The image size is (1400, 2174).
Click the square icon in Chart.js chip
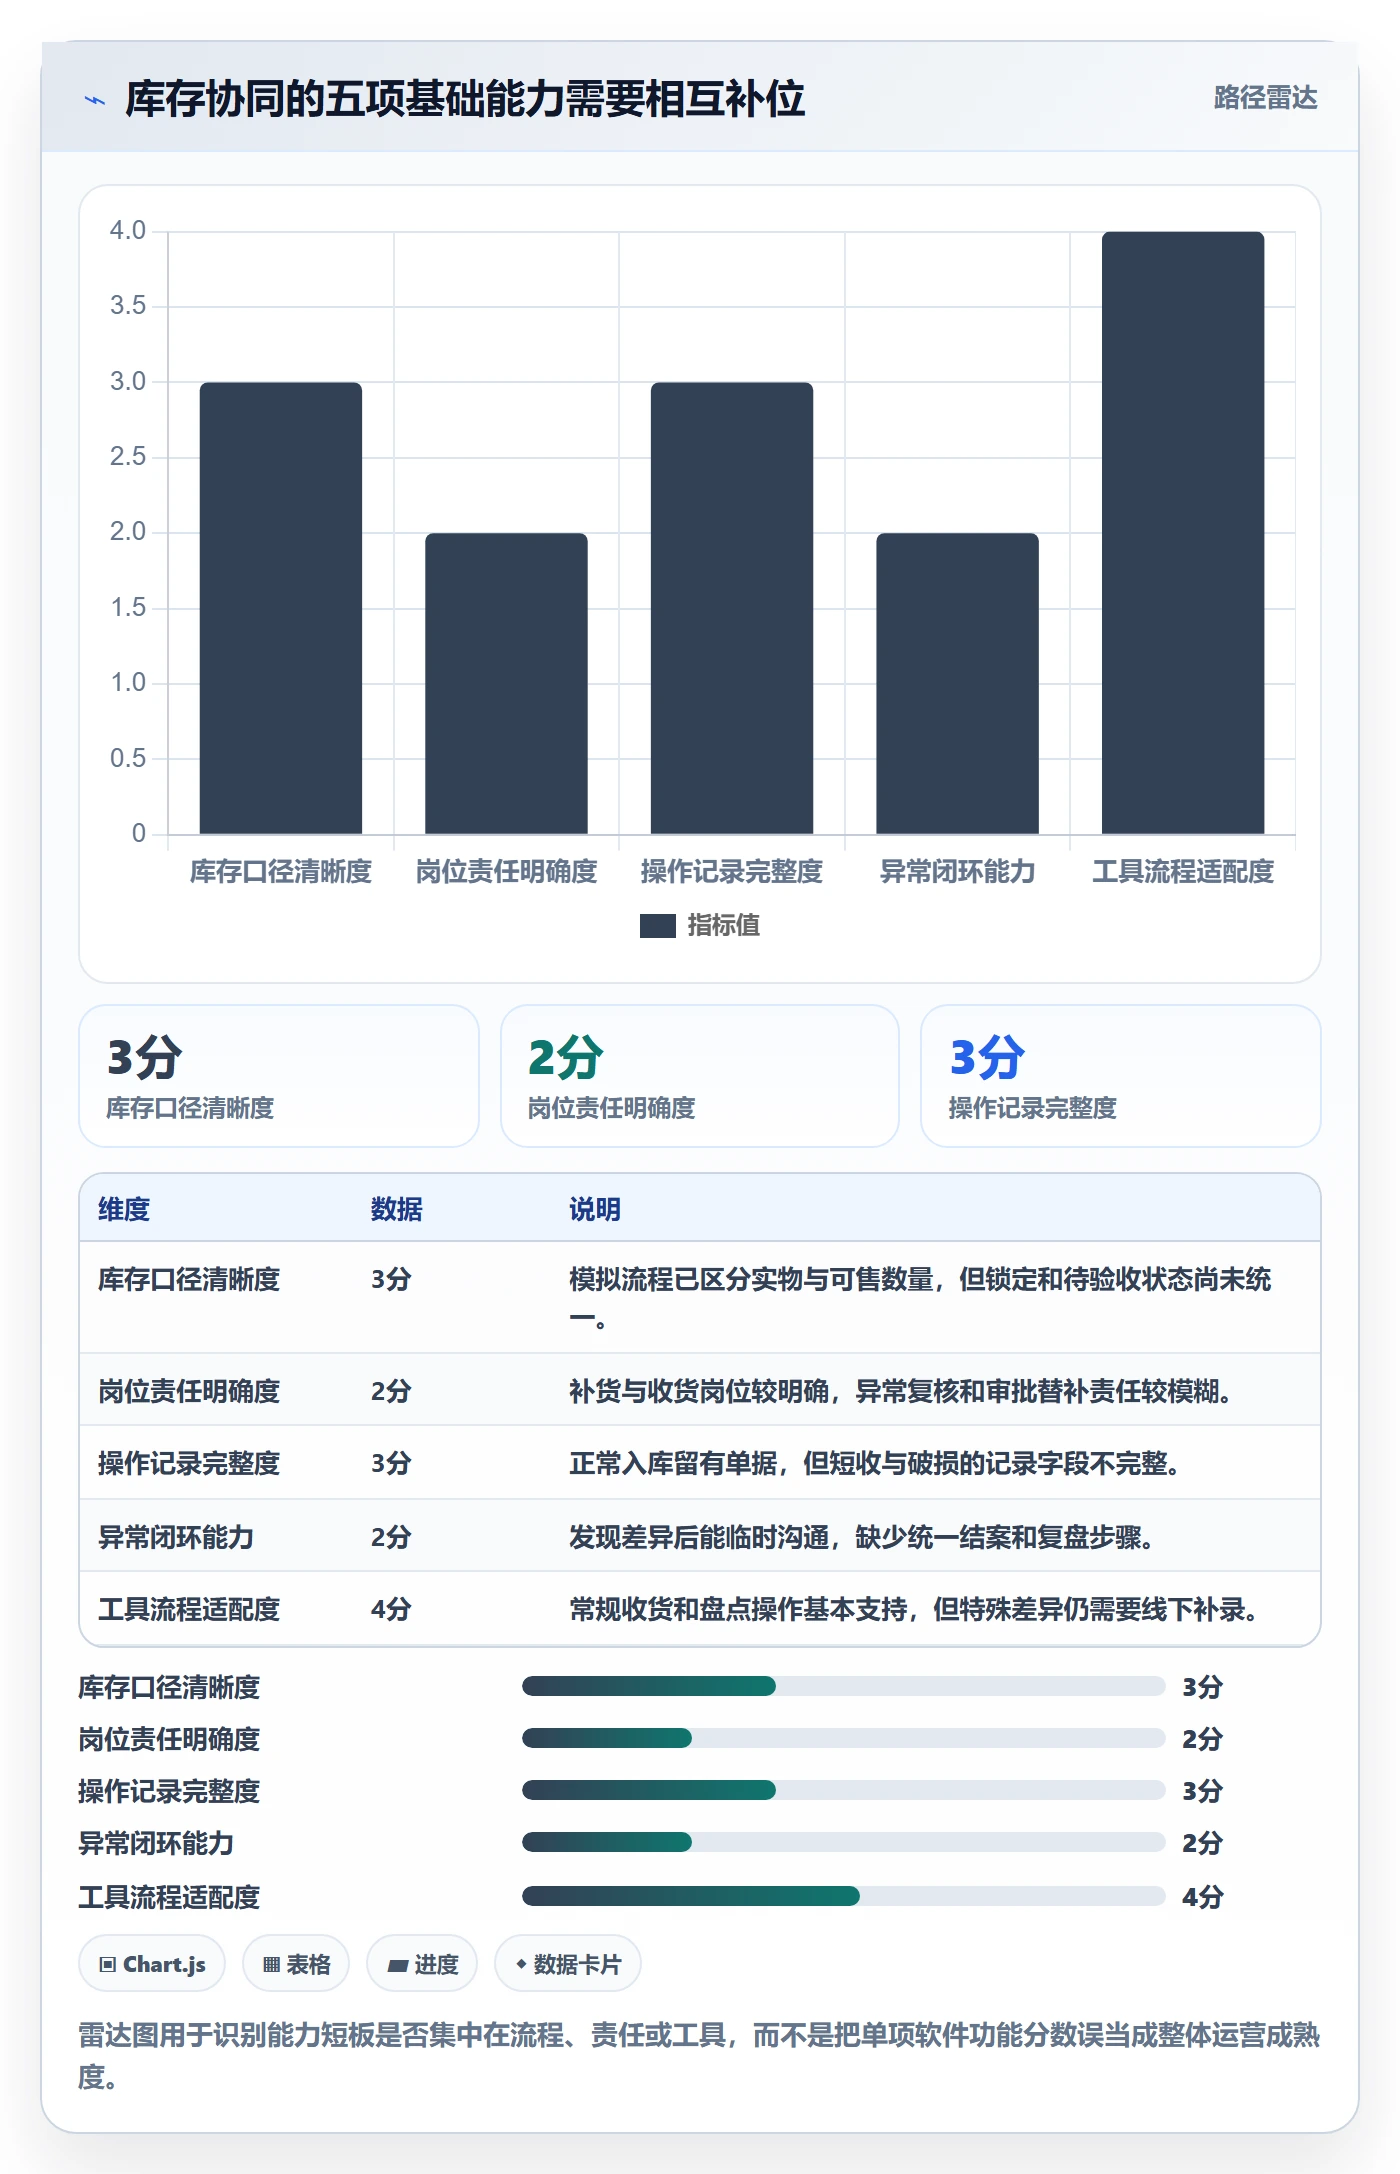click(x=108, y=1964)
